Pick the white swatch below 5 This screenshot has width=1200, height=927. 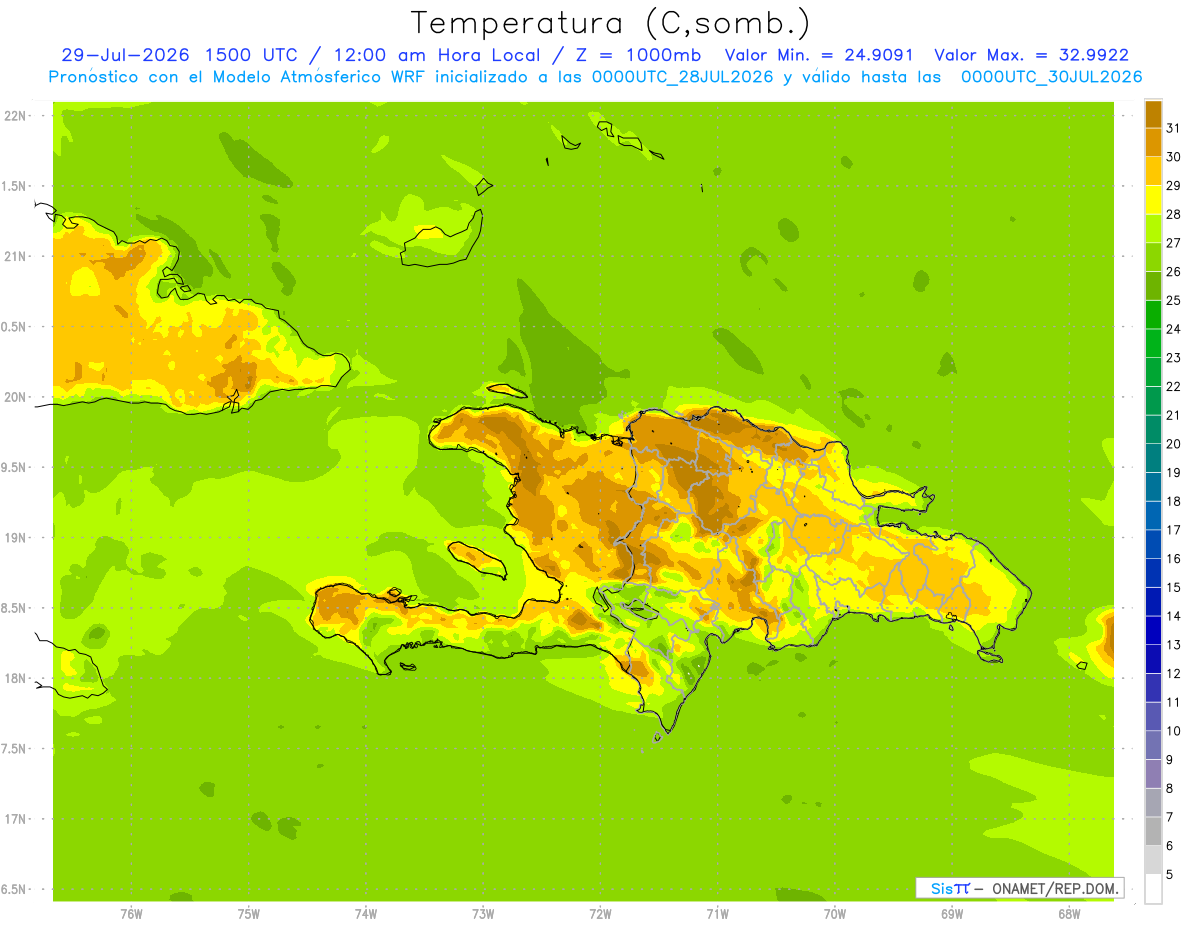pyautogui.click(x=1153, y=889)
